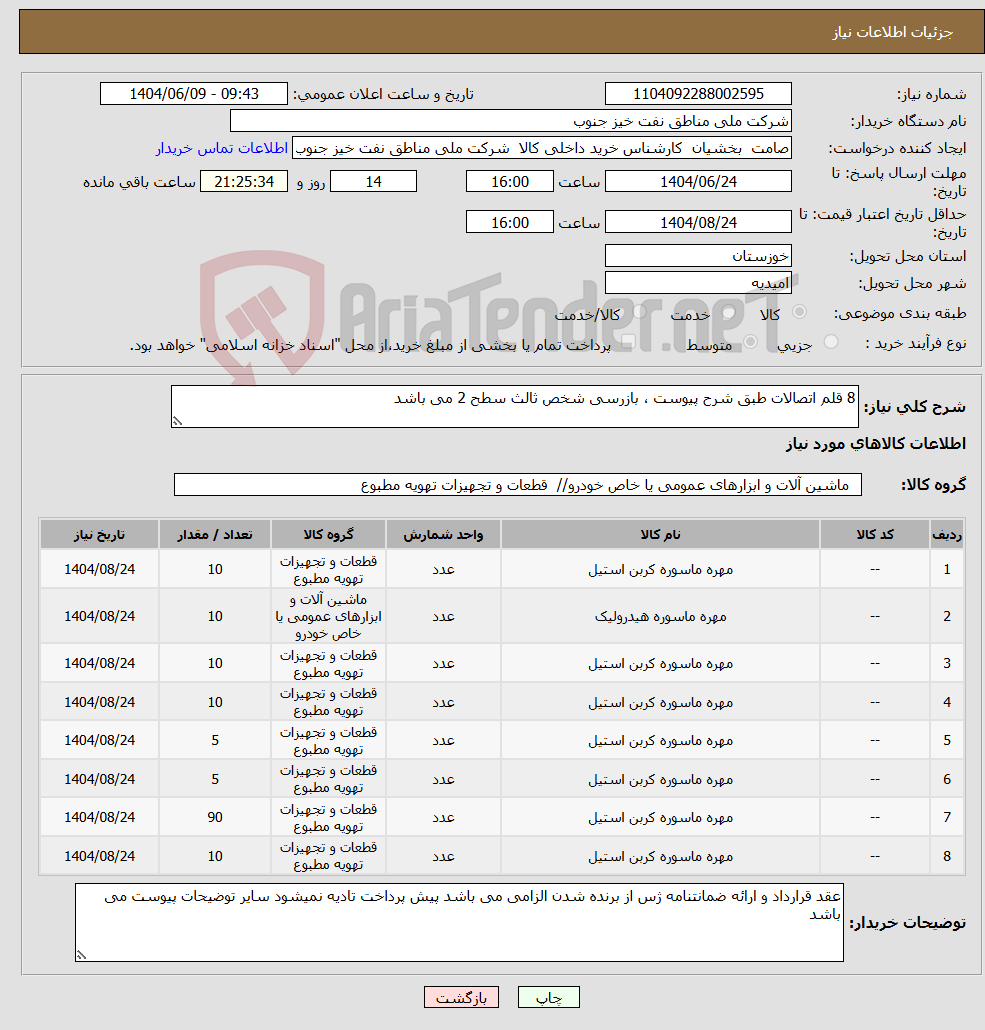
Task: Click the arrow icon in شرح کلی نیاز box
Action: pos(178,420)
